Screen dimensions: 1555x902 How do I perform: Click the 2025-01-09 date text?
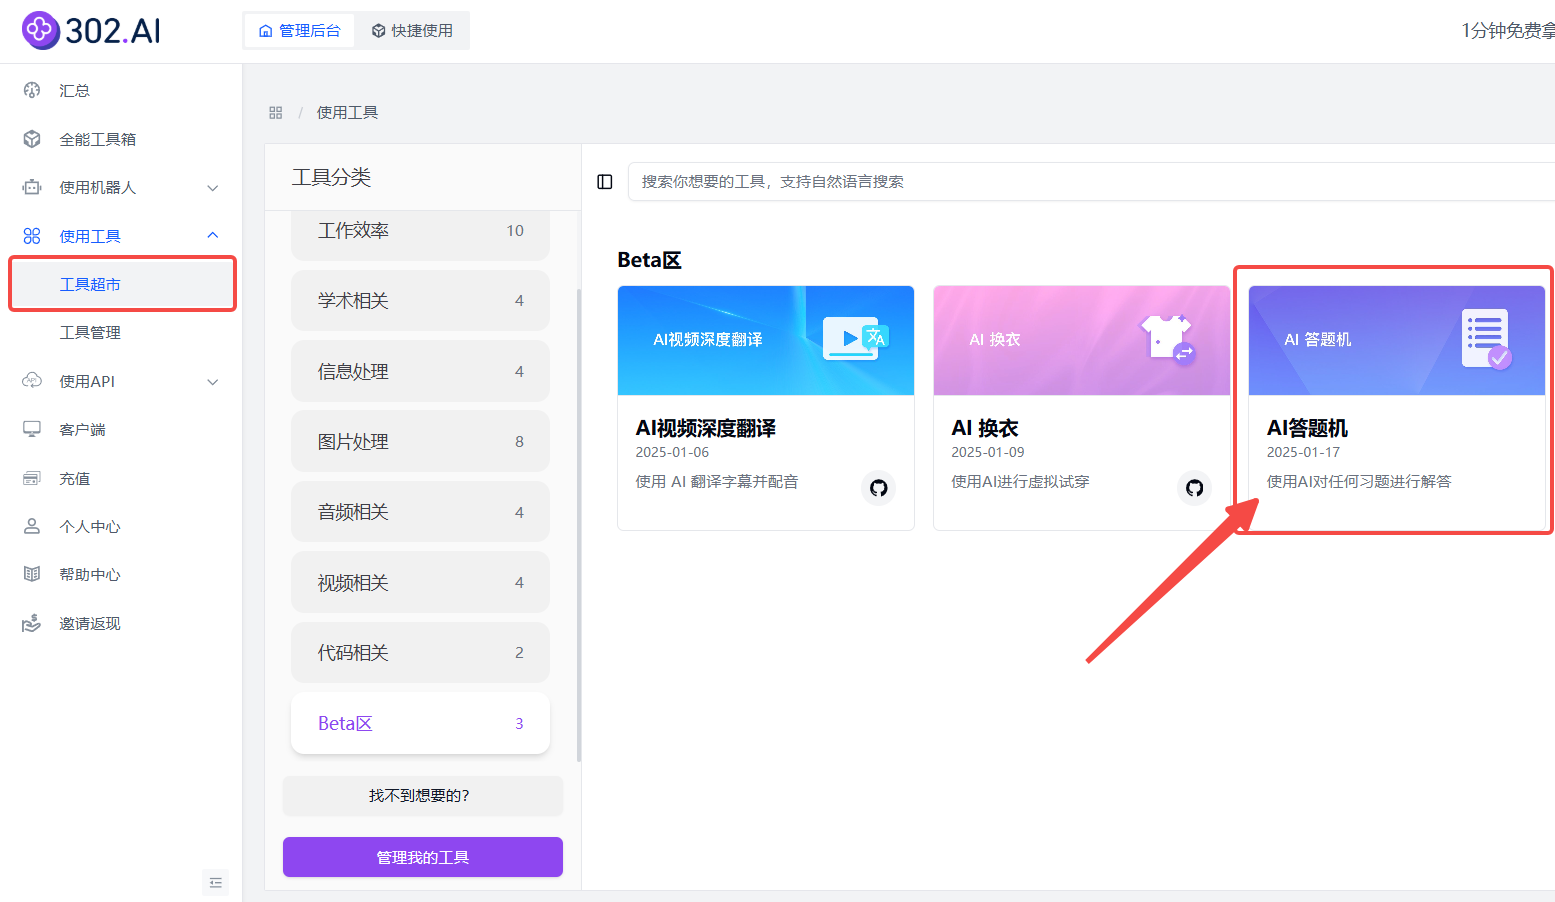988,453
